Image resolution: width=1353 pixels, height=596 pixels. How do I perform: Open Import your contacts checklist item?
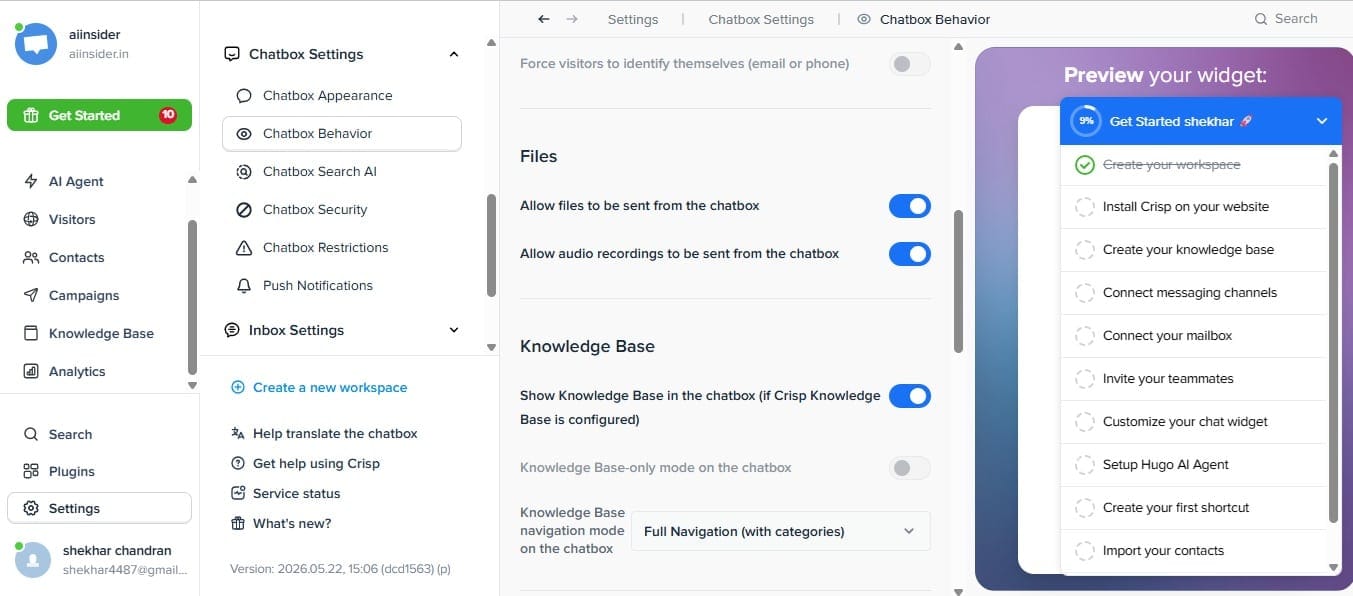1194,551
